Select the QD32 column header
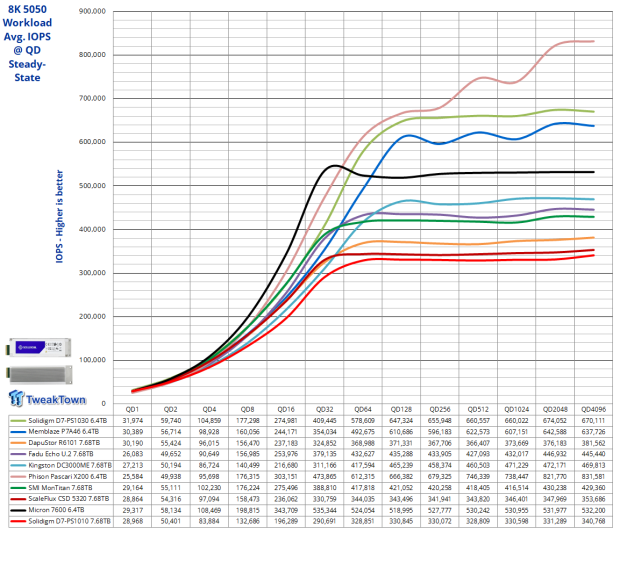 coord(323,409)
